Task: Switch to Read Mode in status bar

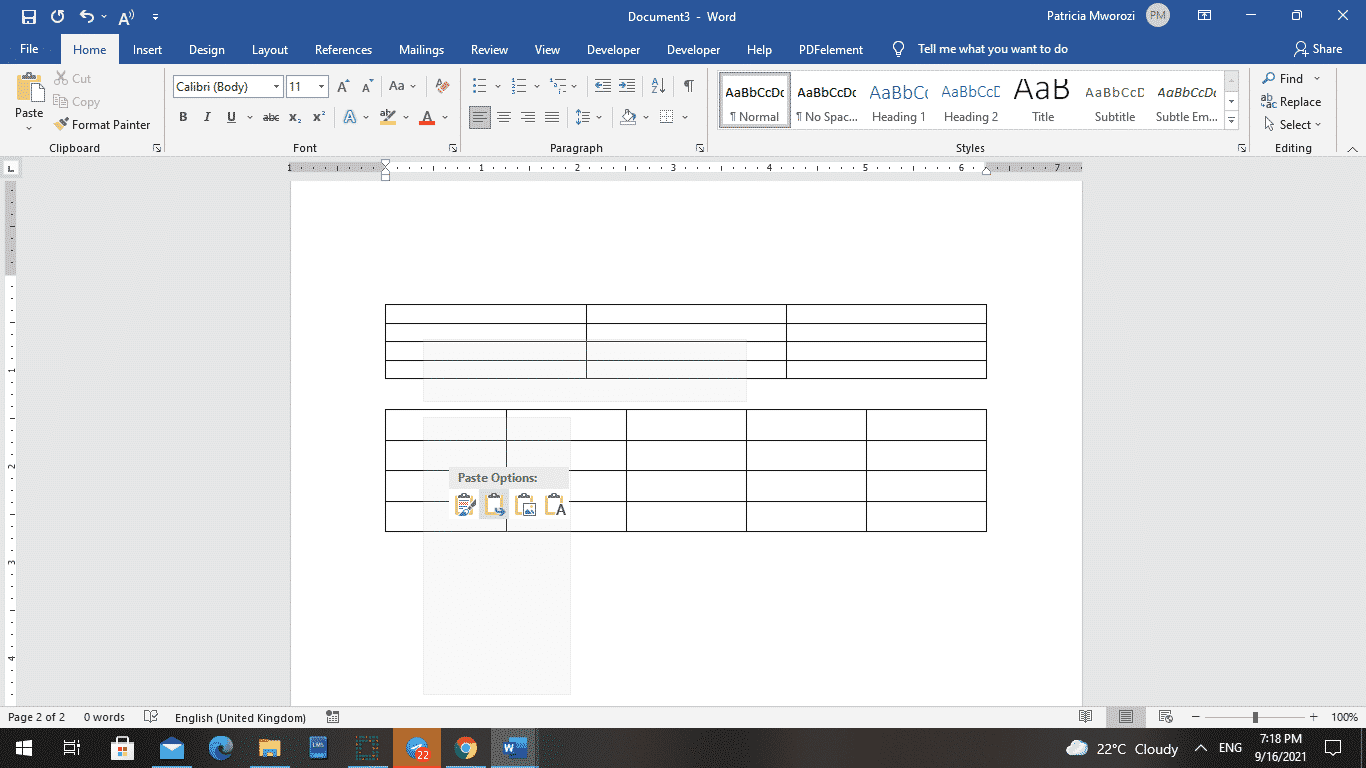Action: [1086, 717]
